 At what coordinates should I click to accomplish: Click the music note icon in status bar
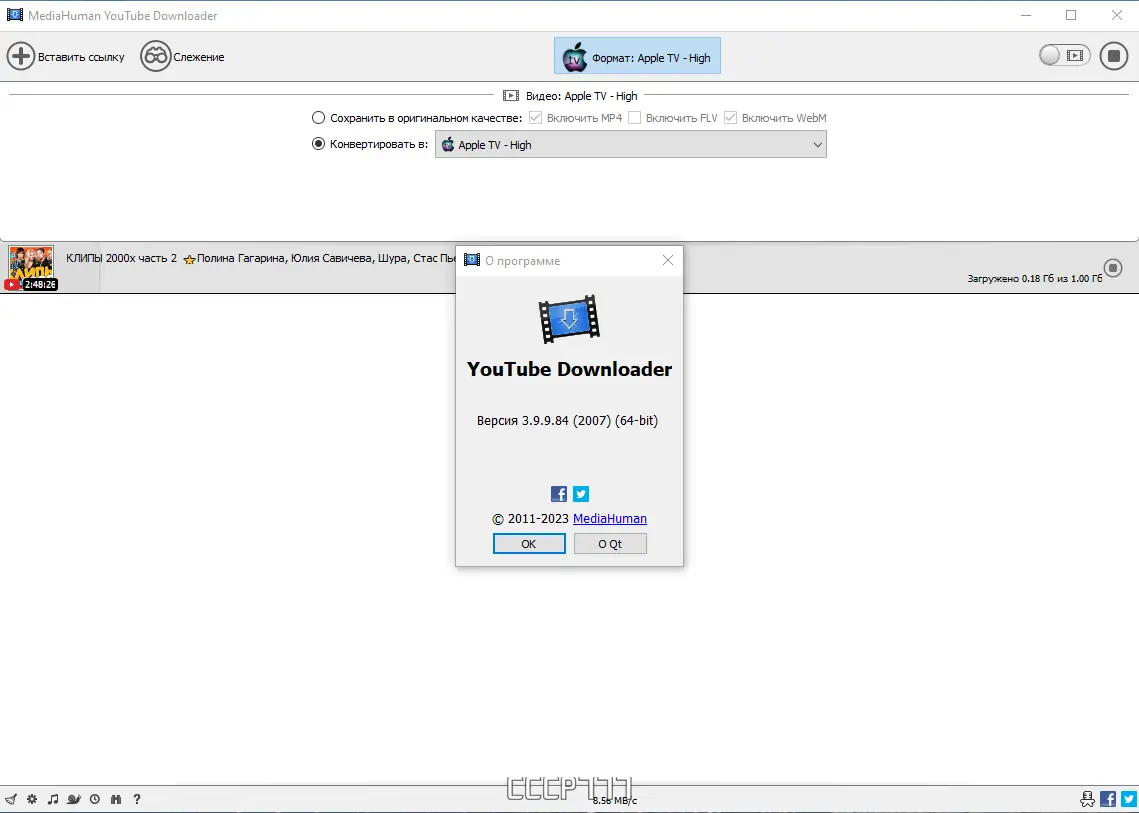click(x=52, y=799)
